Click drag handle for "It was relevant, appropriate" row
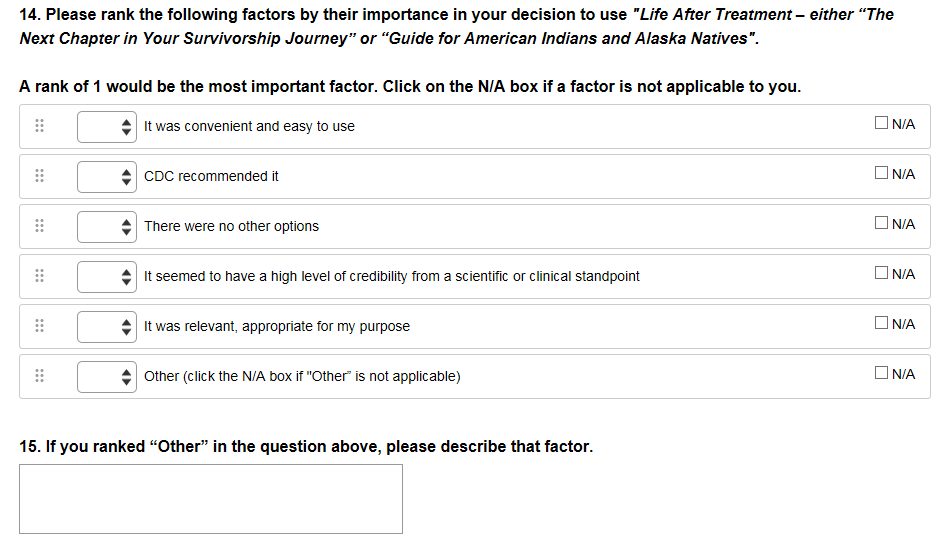 click(39, 326)
